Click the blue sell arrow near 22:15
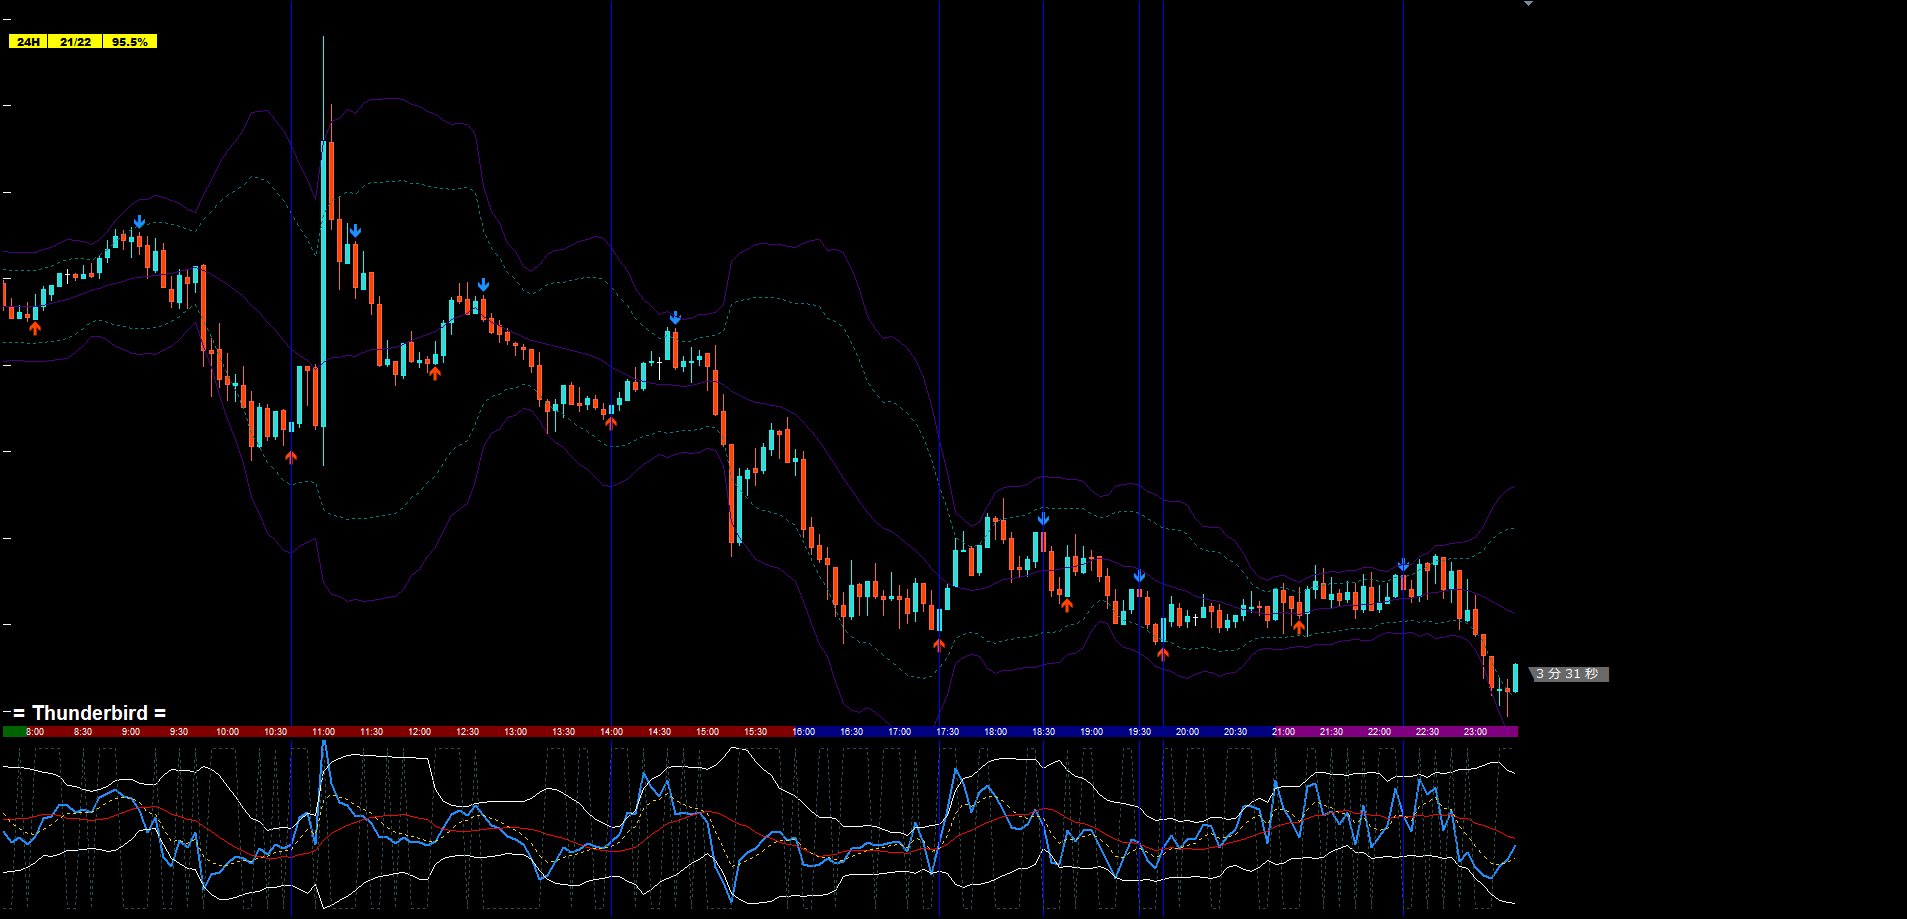 (1403, 565)
